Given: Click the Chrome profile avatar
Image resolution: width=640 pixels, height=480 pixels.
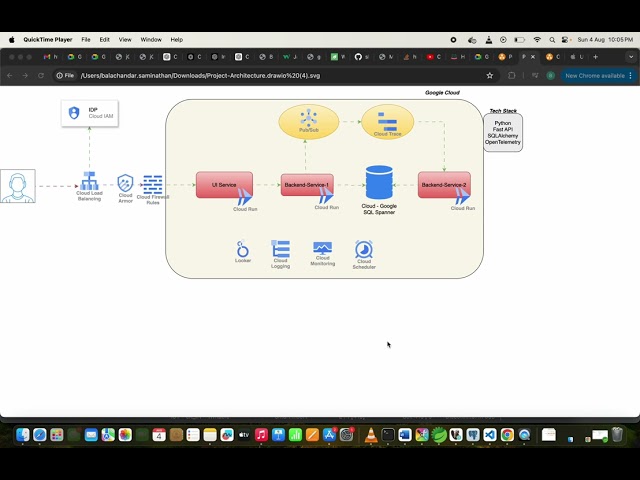Looking at the screenshot, I should pos(551,76).
